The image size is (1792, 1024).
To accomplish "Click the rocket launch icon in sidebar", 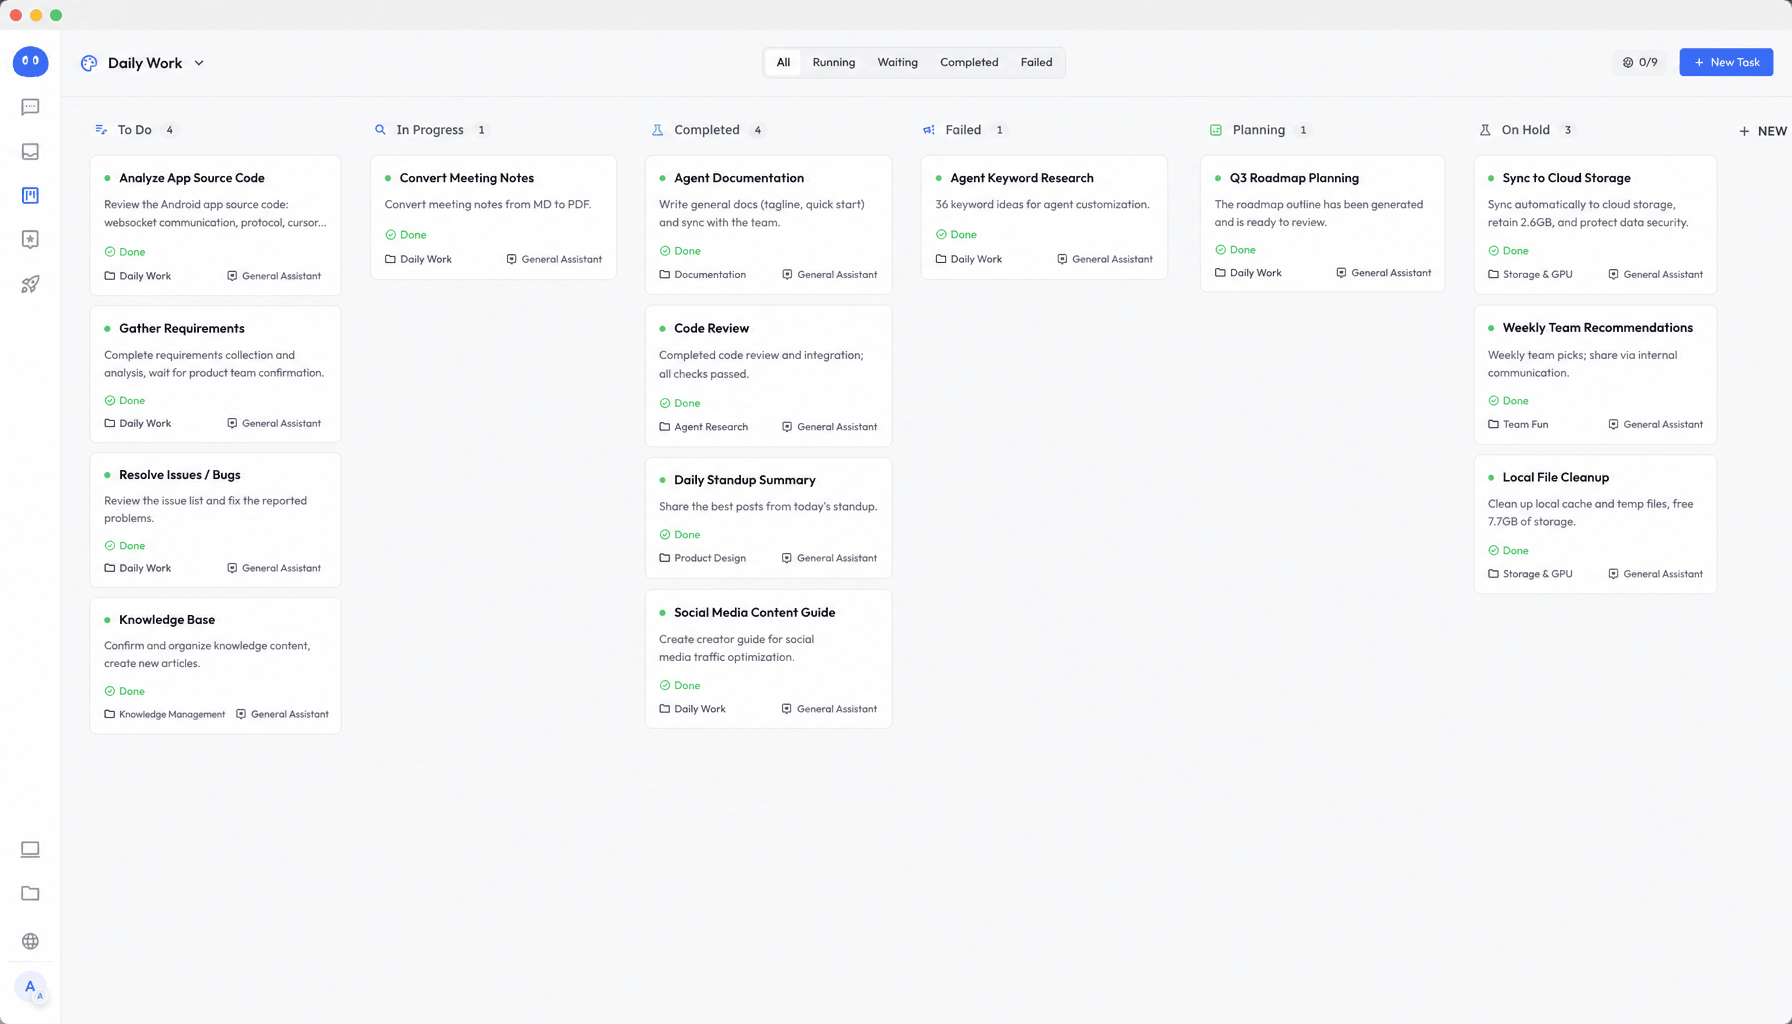I will coord(30,284).
